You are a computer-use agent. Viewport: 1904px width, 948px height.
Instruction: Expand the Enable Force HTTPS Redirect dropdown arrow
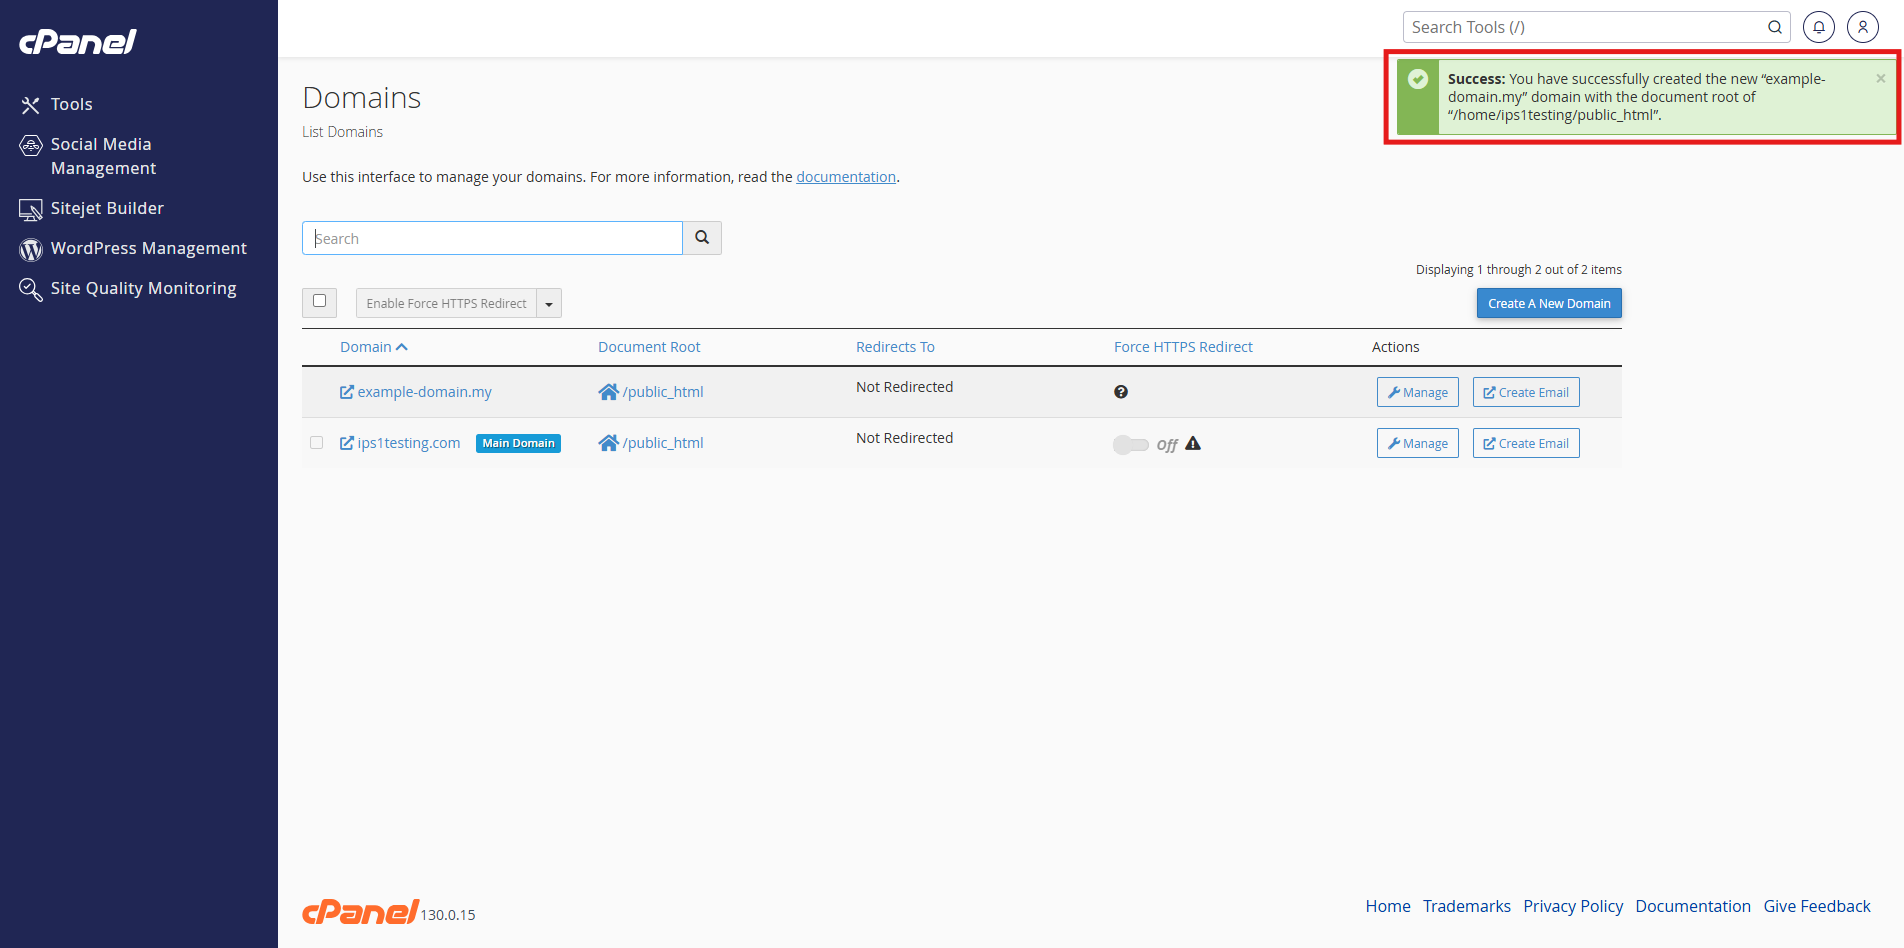[549, 304]
